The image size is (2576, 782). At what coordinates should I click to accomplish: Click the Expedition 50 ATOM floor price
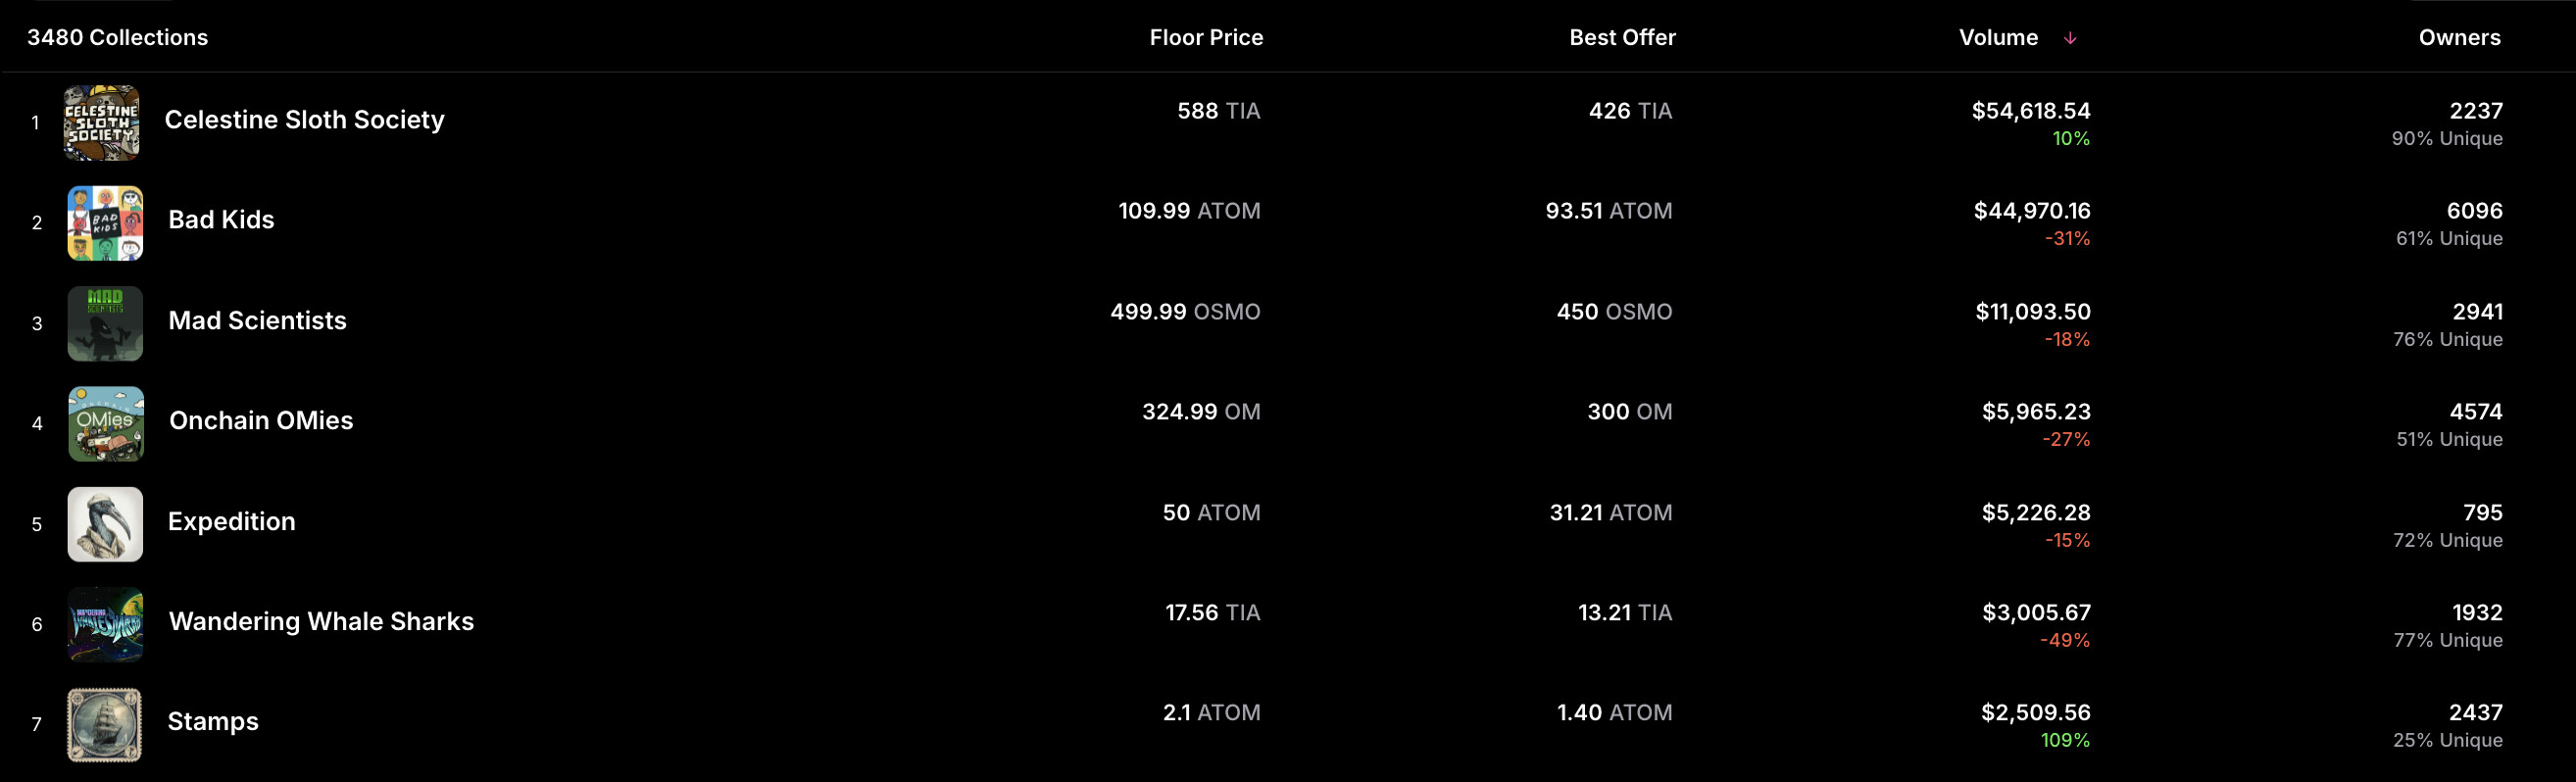point(1211,513)
